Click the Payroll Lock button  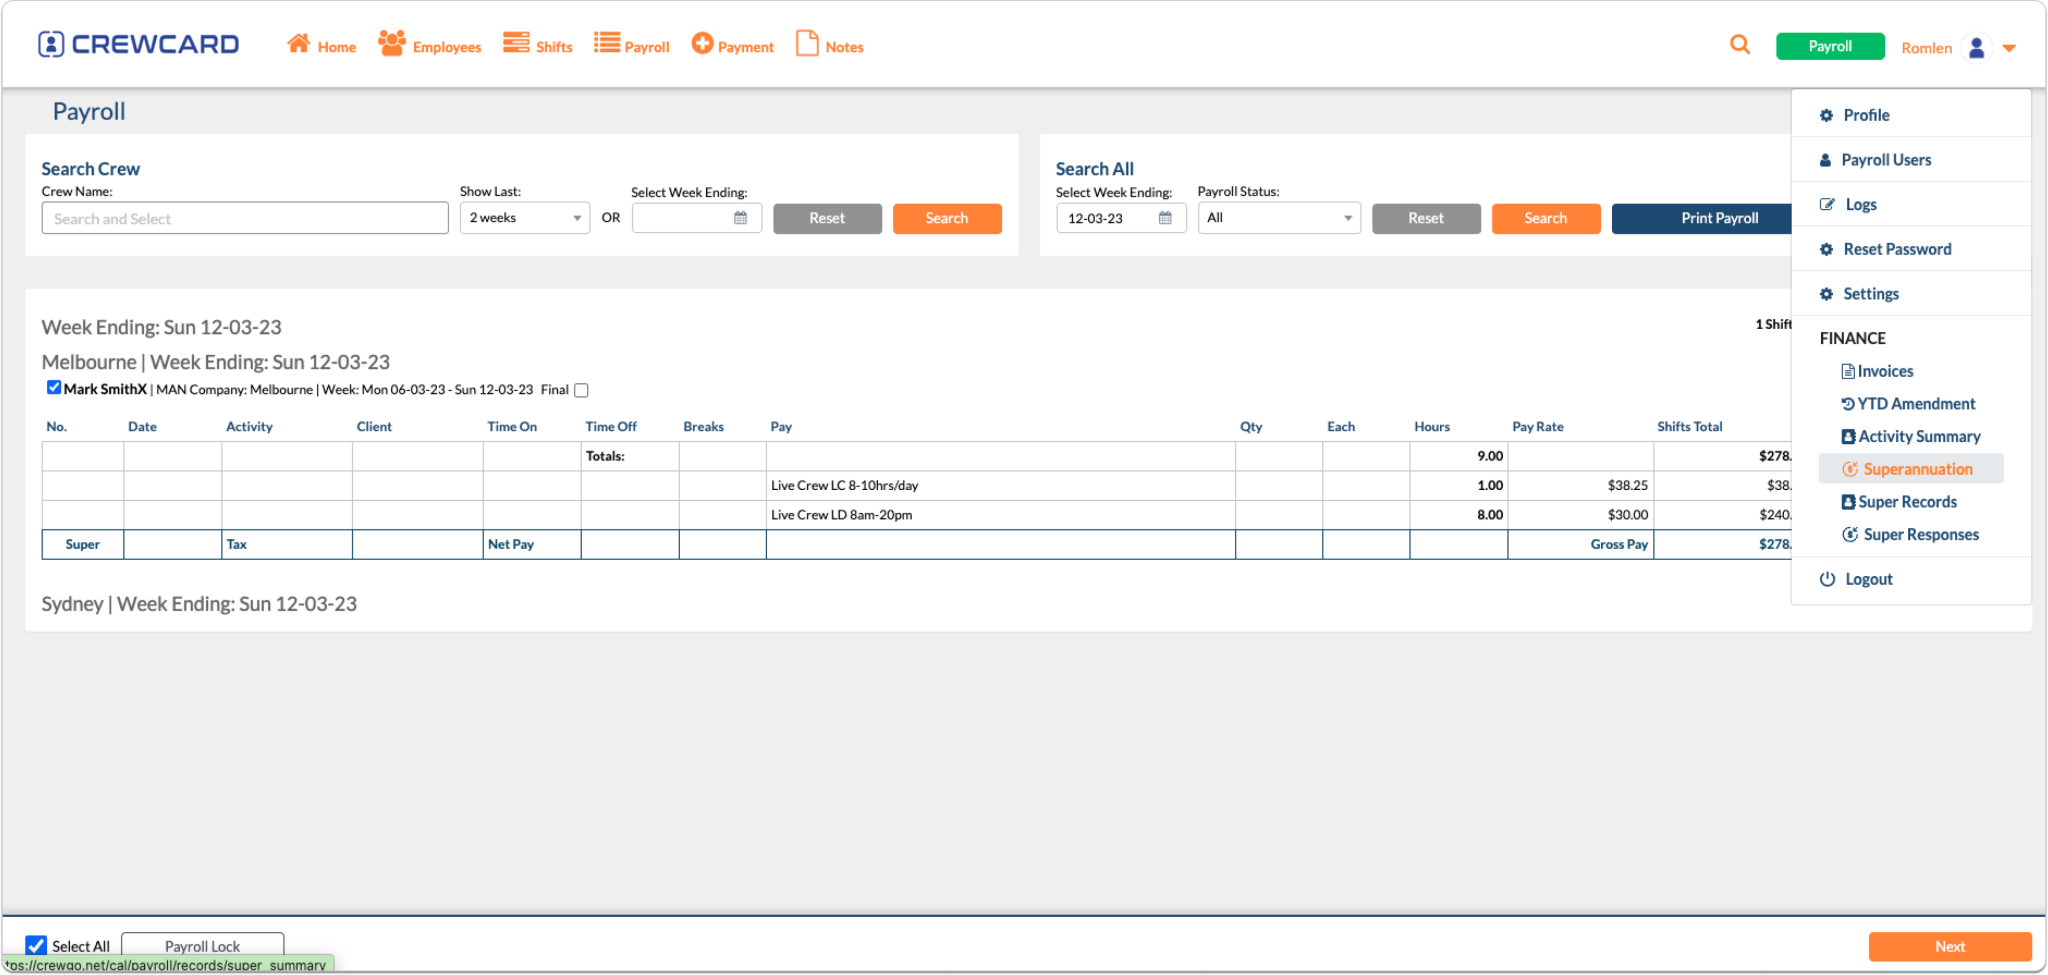201,946
